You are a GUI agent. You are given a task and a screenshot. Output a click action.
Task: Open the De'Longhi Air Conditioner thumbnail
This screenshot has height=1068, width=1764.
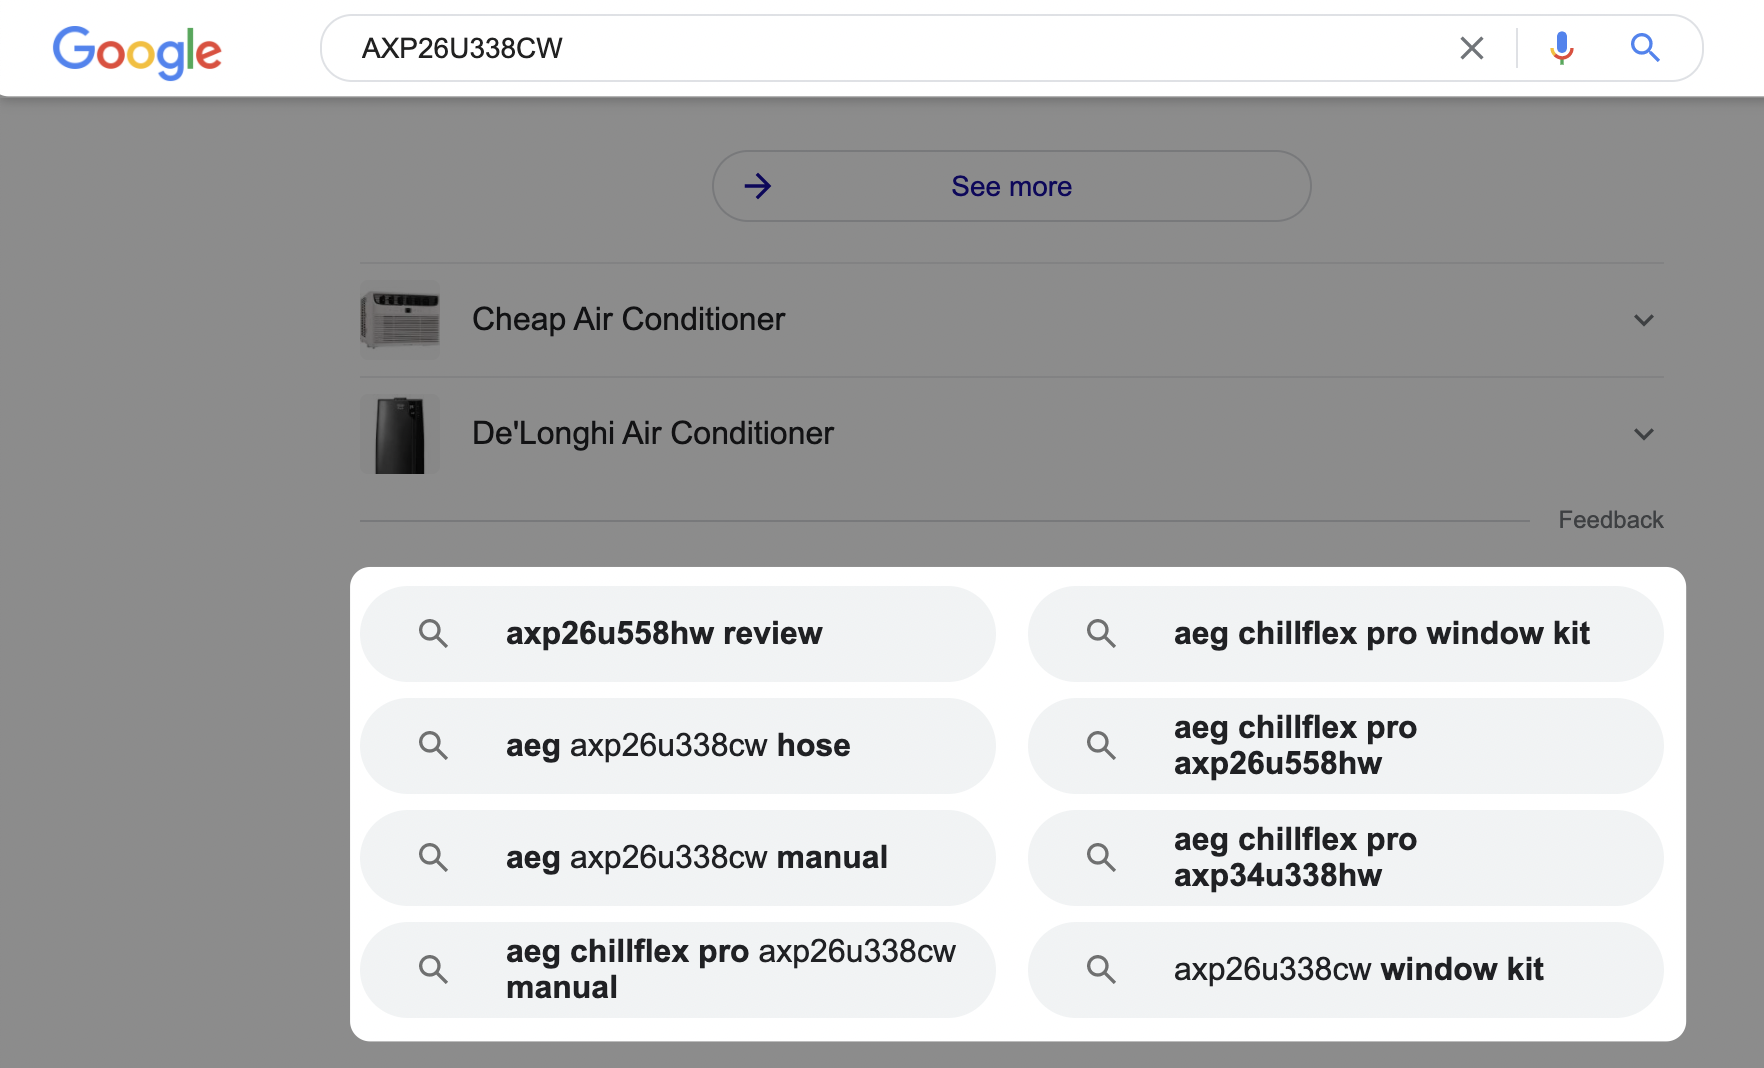coord(400,434)
